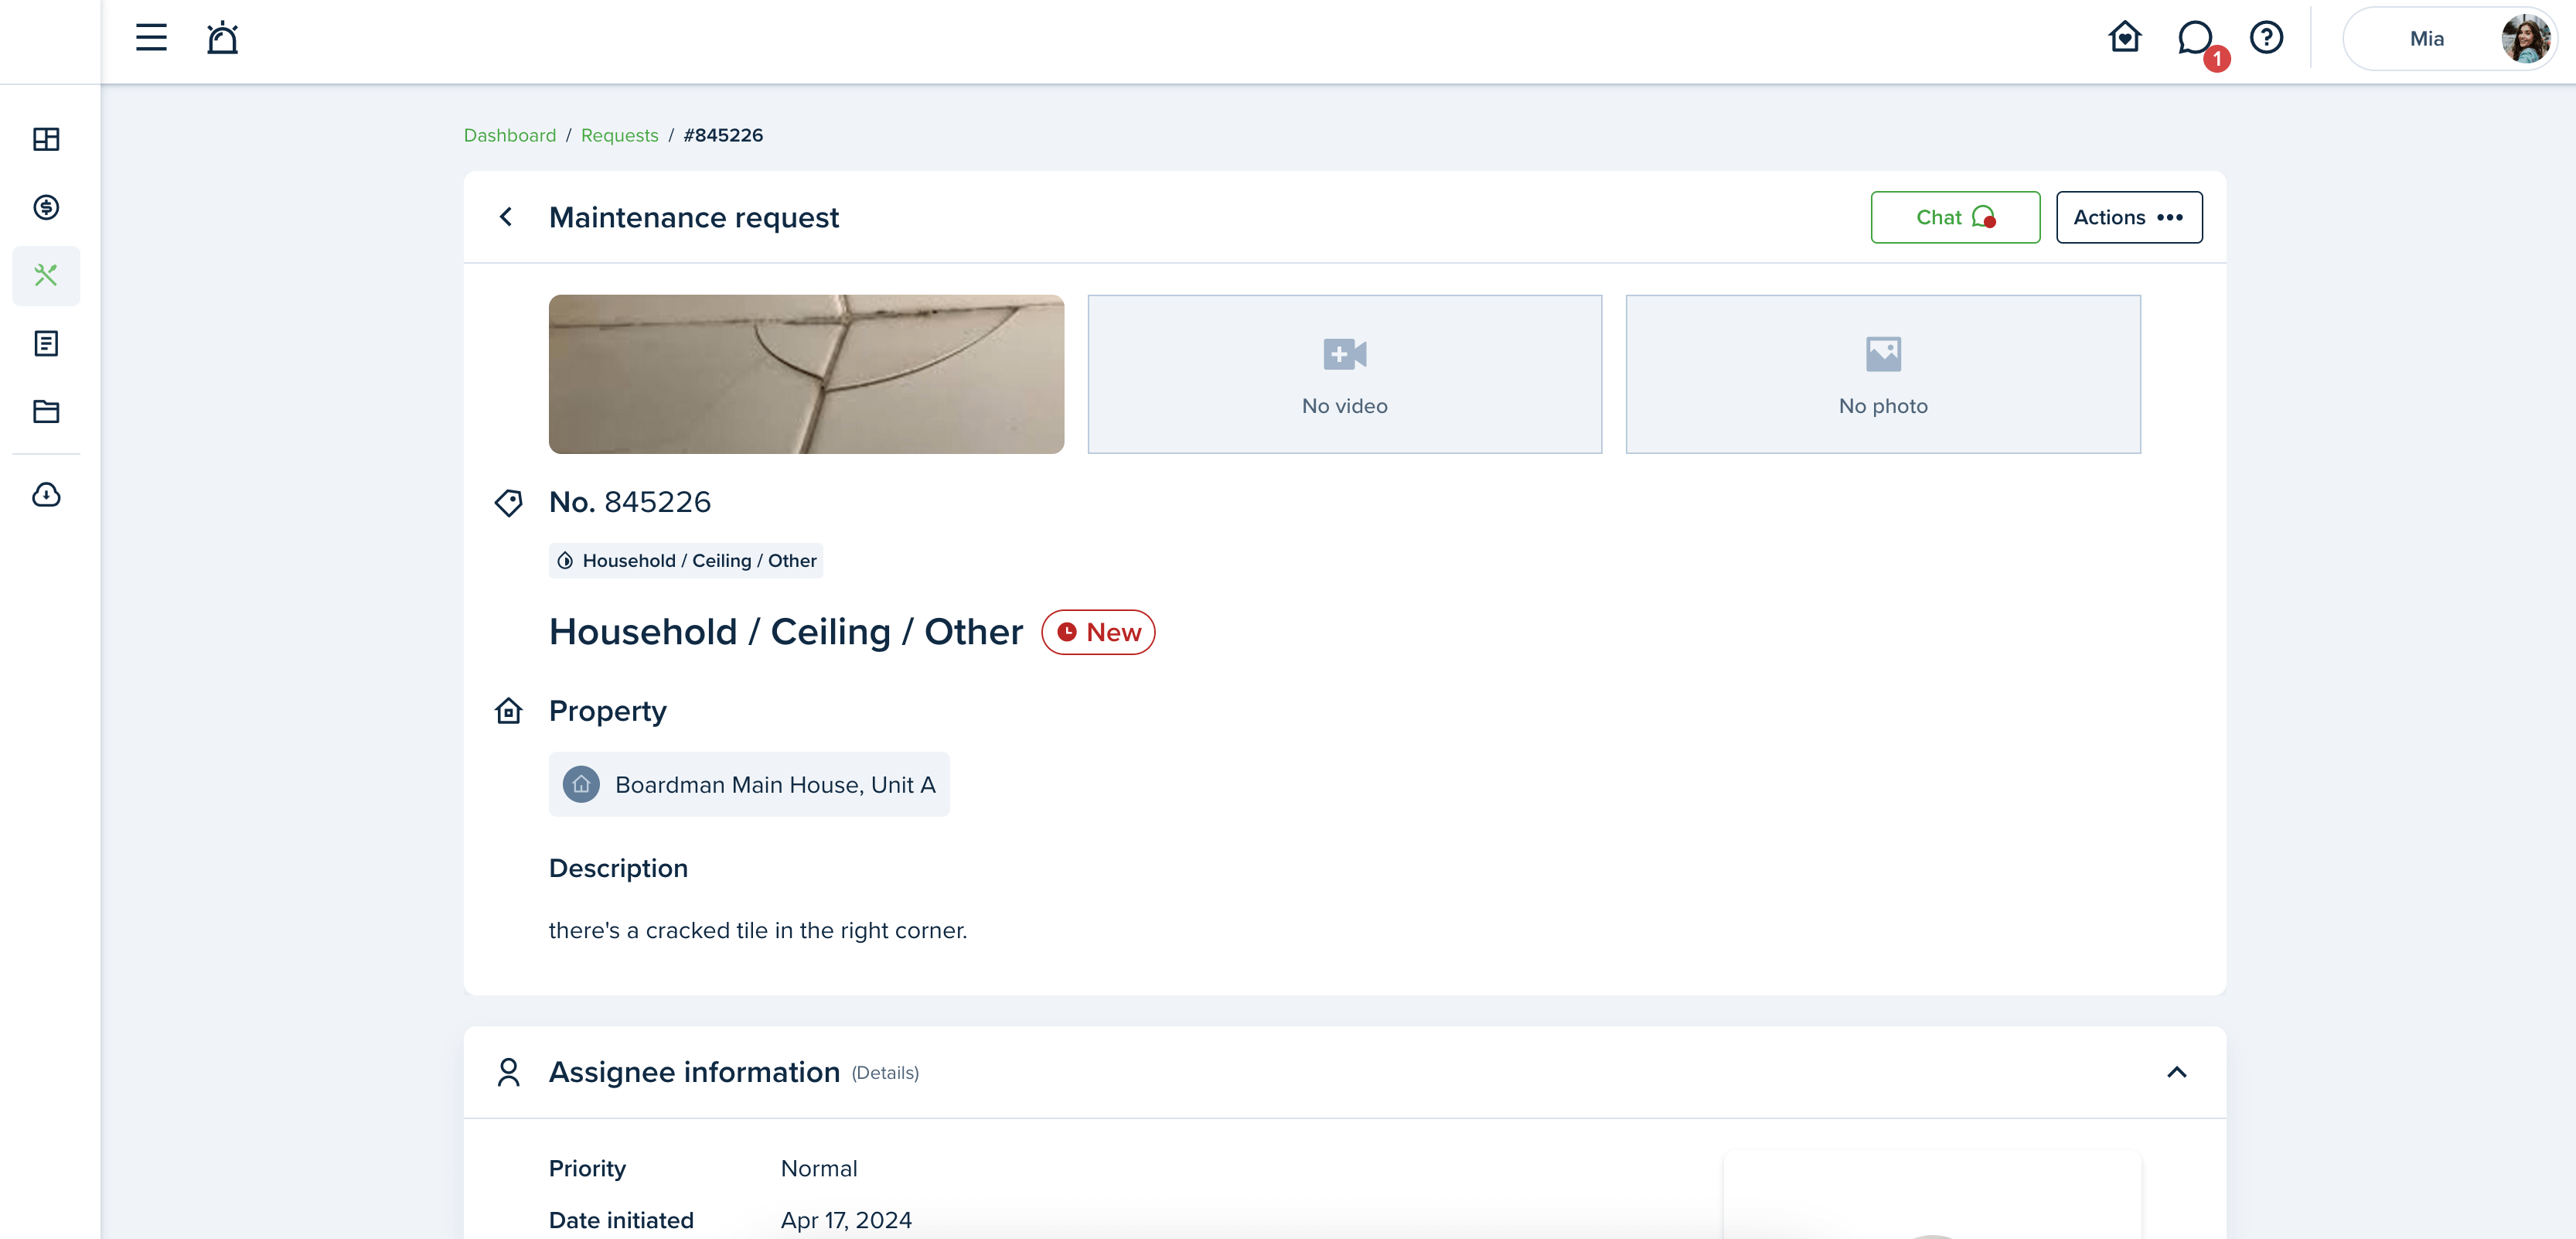Image resolution: width=2576 pixels, height=1239 pixels.
Task: Open the Chat button
Action: [x=1955, y=217]
